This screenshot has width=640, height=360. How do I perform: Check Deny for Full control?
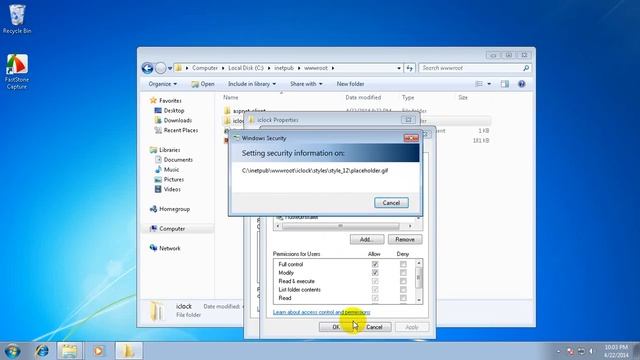click(403, 264)
